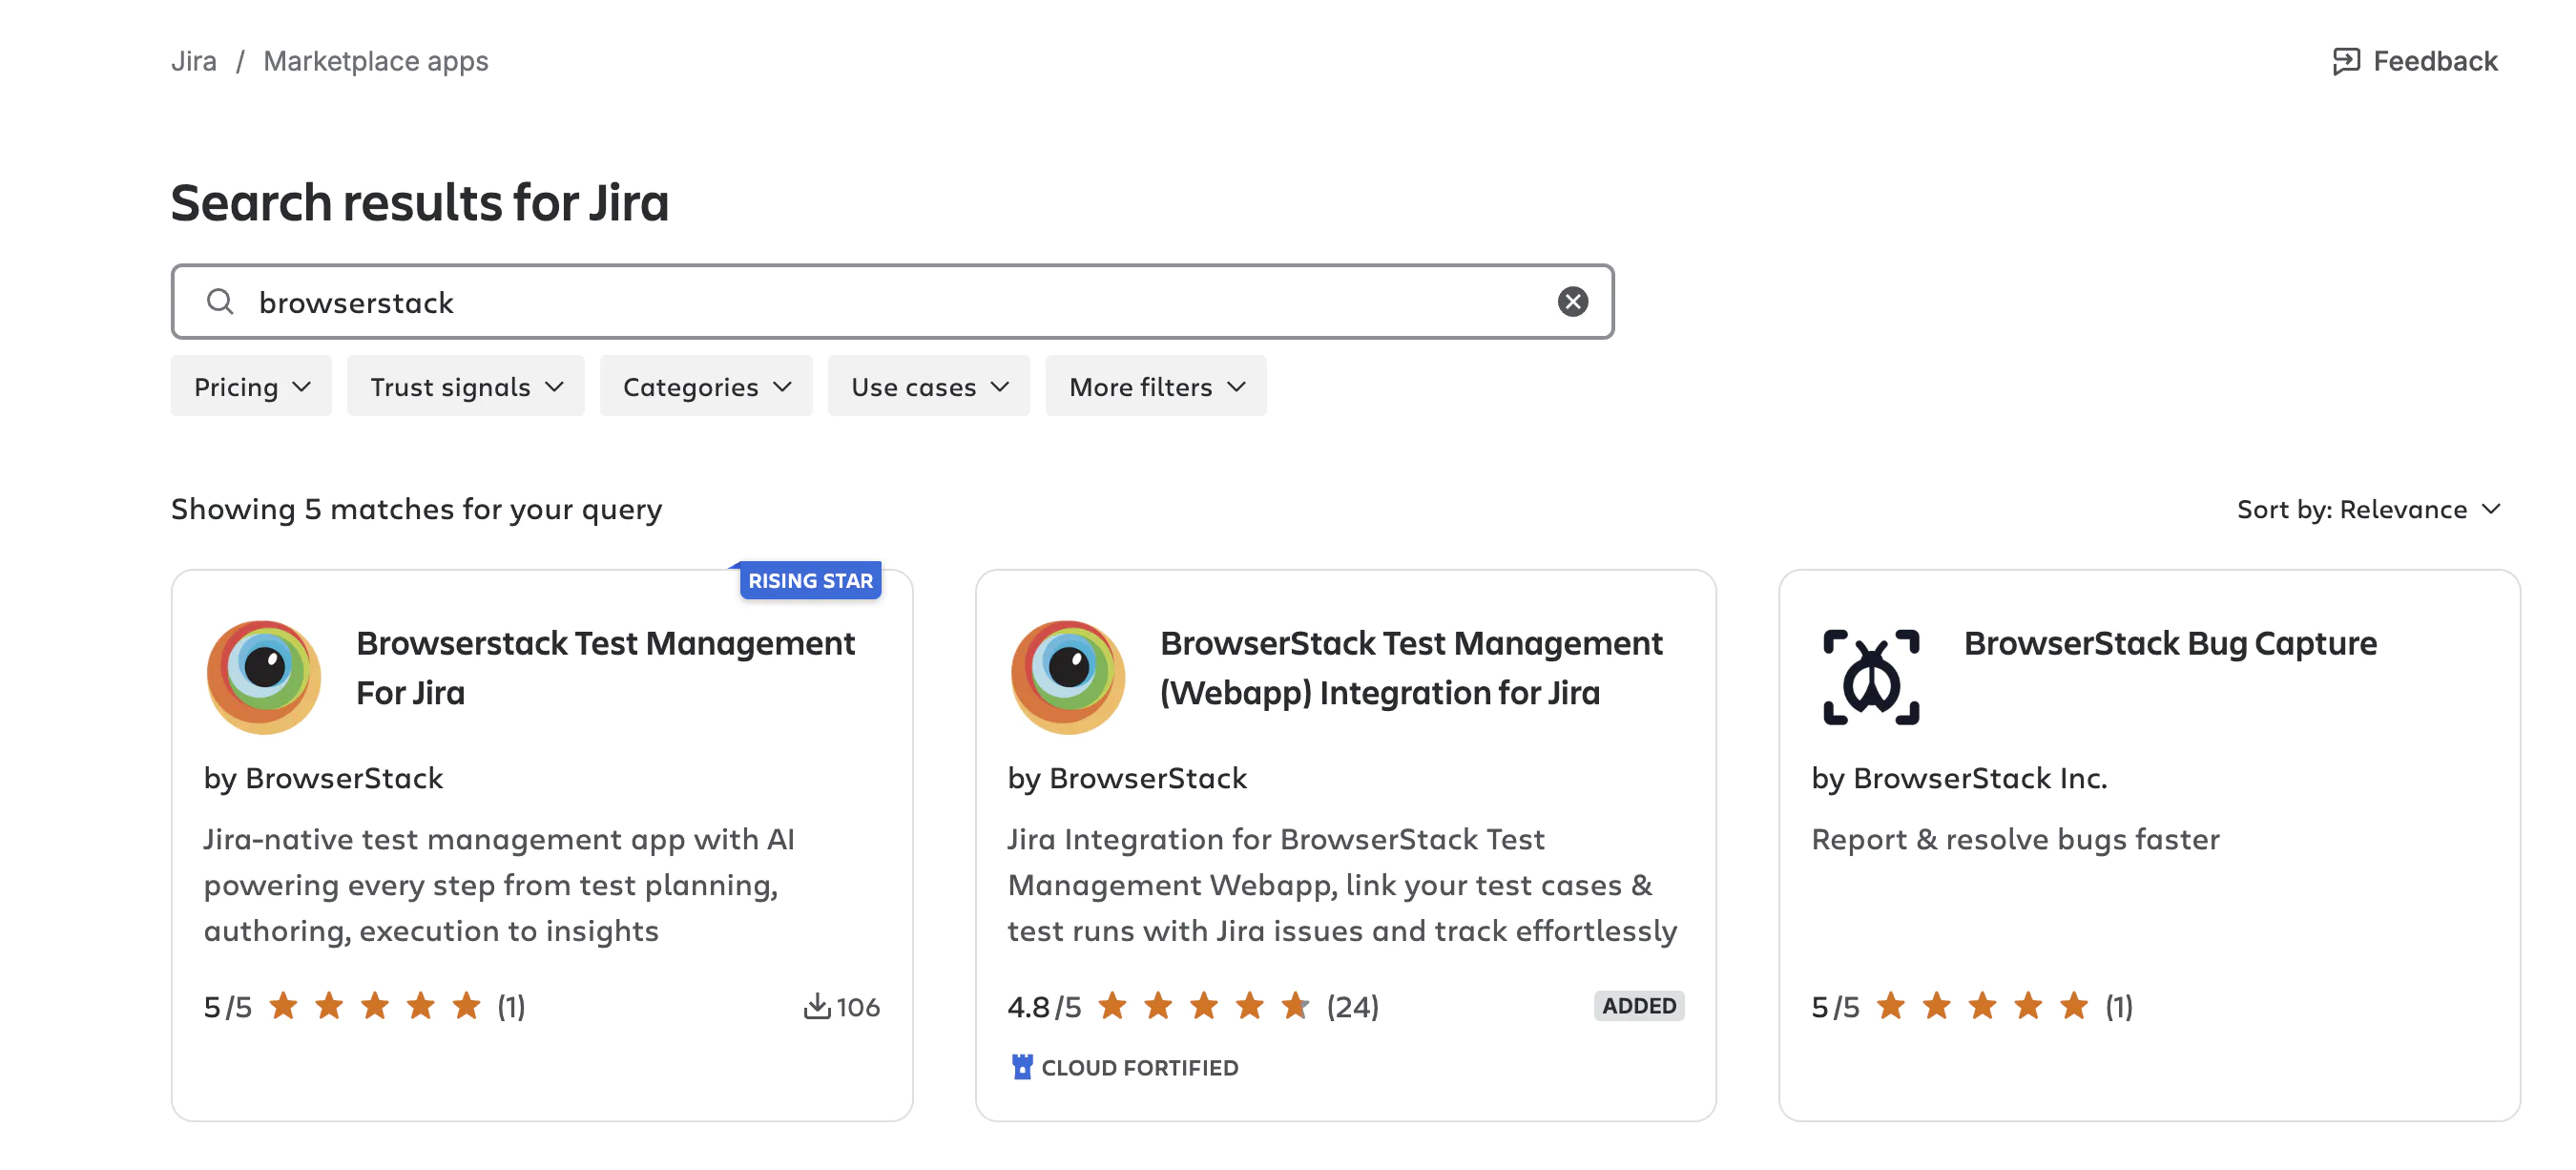Open BrowserStack Test Management (Webapp) Integration title
Image resolution: width=2576 pixels, height=1170 pixels.
point(1410,668)
